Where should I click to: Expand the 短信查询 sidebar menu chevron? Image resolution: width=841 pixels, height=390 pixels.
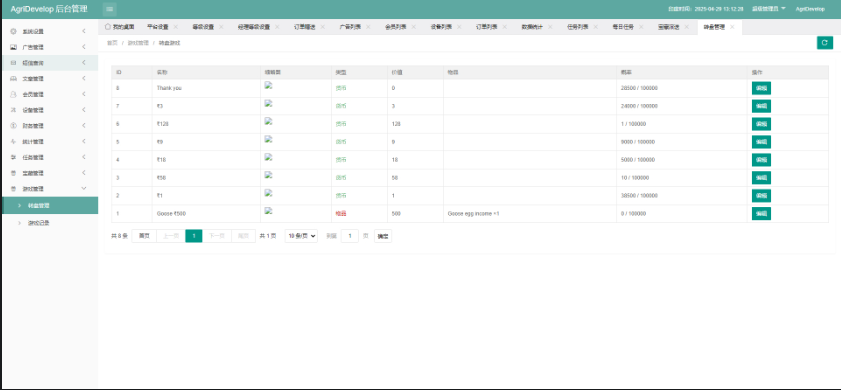coord(84,63)
